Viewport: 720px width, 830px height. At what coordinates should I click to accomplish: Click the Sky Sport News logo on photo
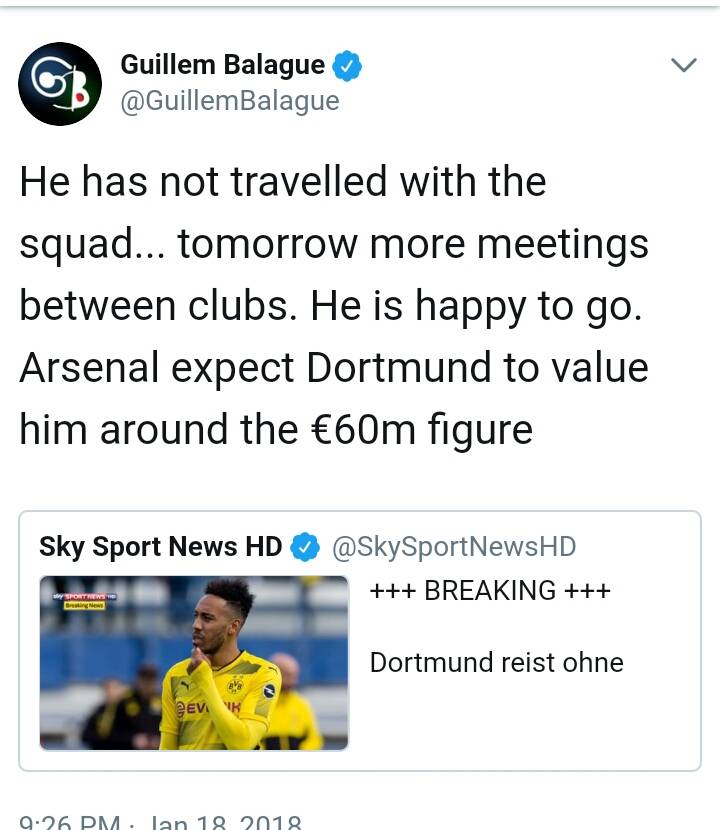pos(85,597)
